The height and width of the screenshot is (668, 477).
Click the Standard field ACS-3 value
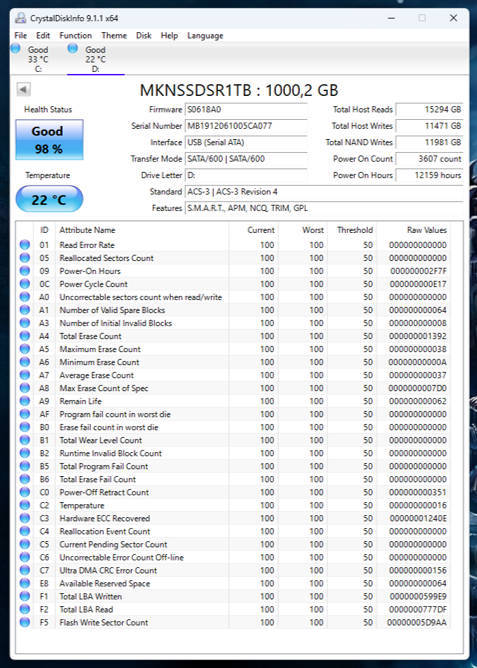(x=324, y=192)
